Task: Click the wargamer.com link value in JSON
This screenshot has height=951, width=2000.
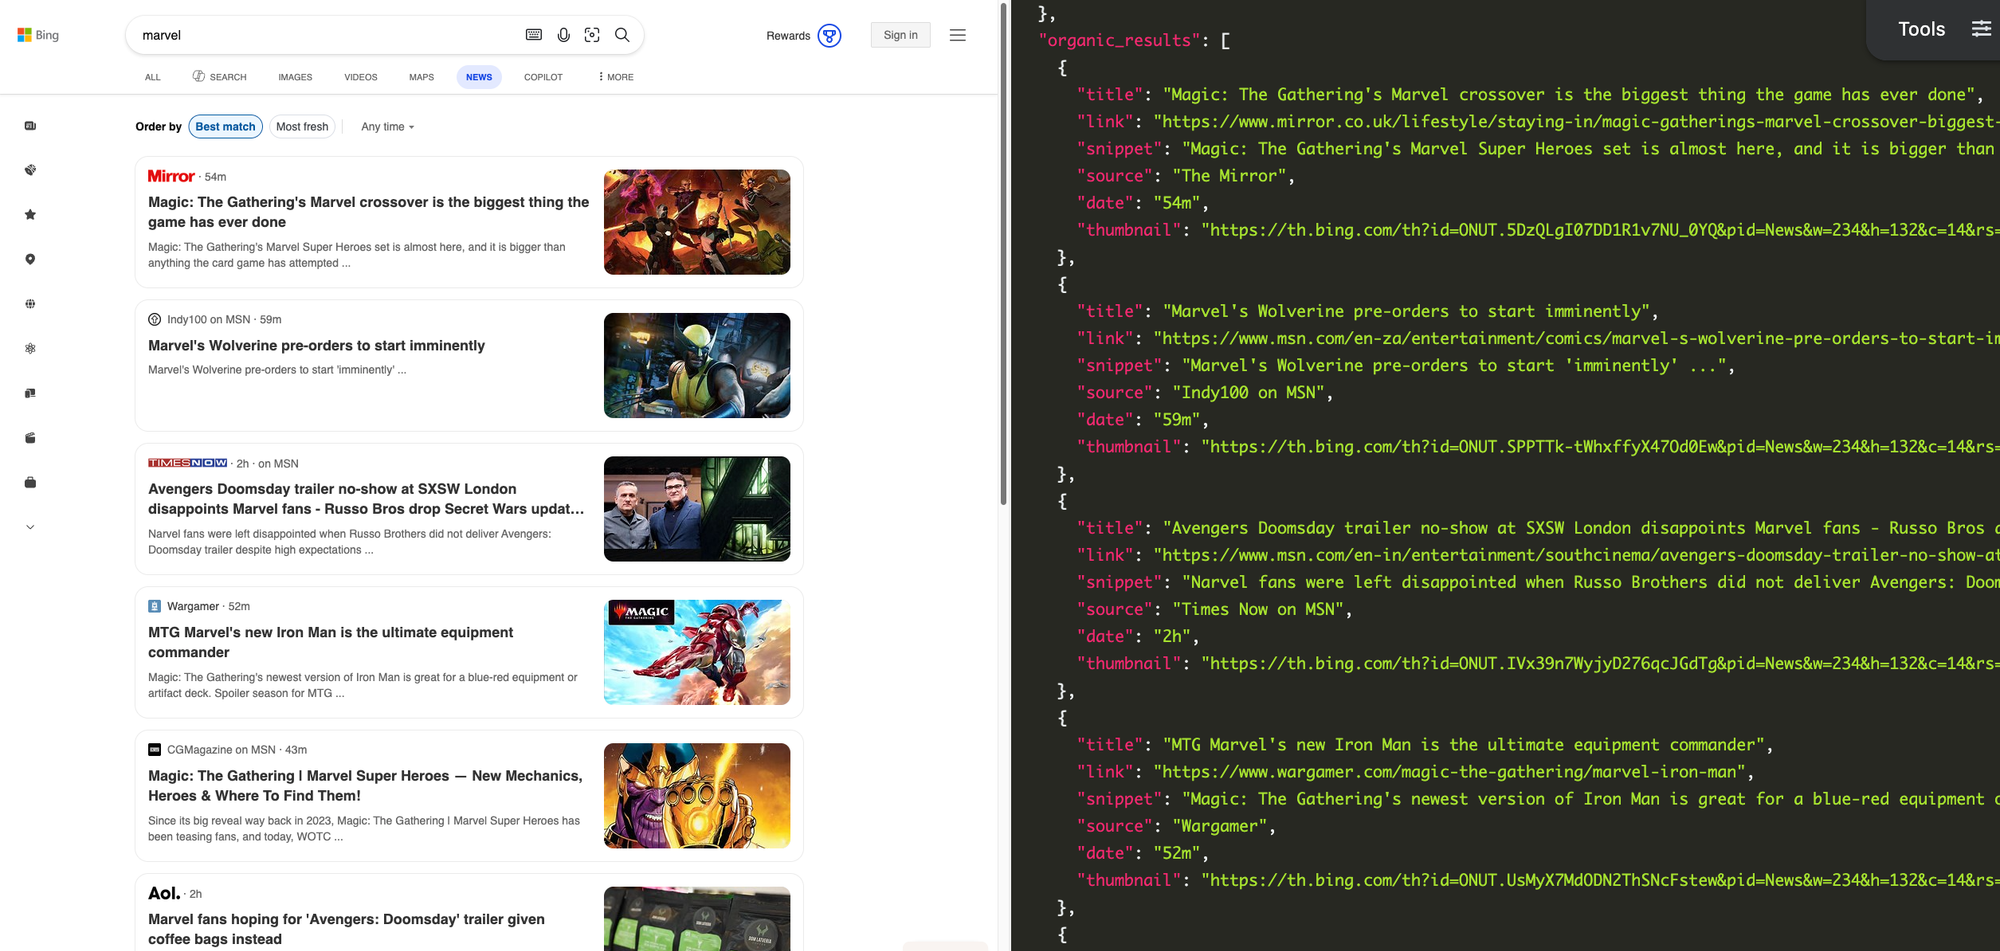Action: pos(1449,773)
